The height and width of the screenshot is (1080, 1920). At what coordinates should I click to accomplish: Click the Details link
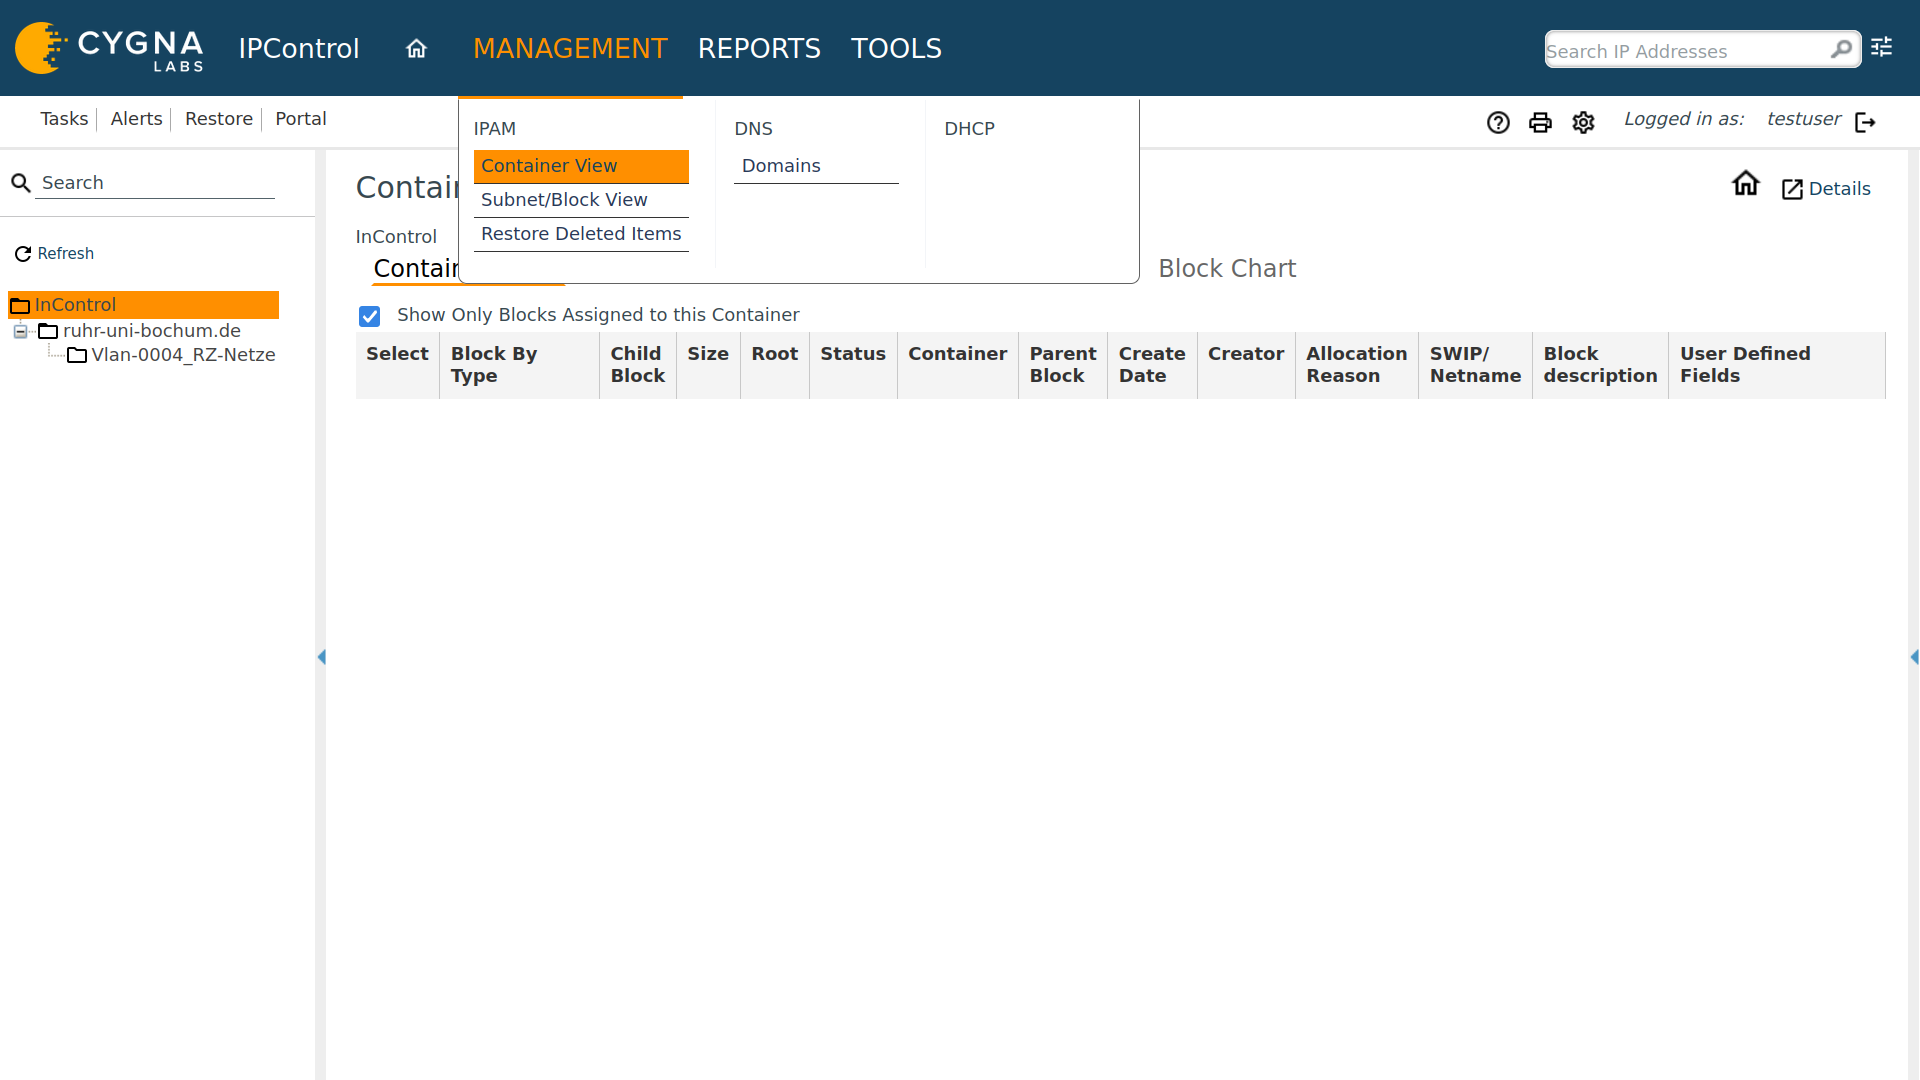(1839, 189)
